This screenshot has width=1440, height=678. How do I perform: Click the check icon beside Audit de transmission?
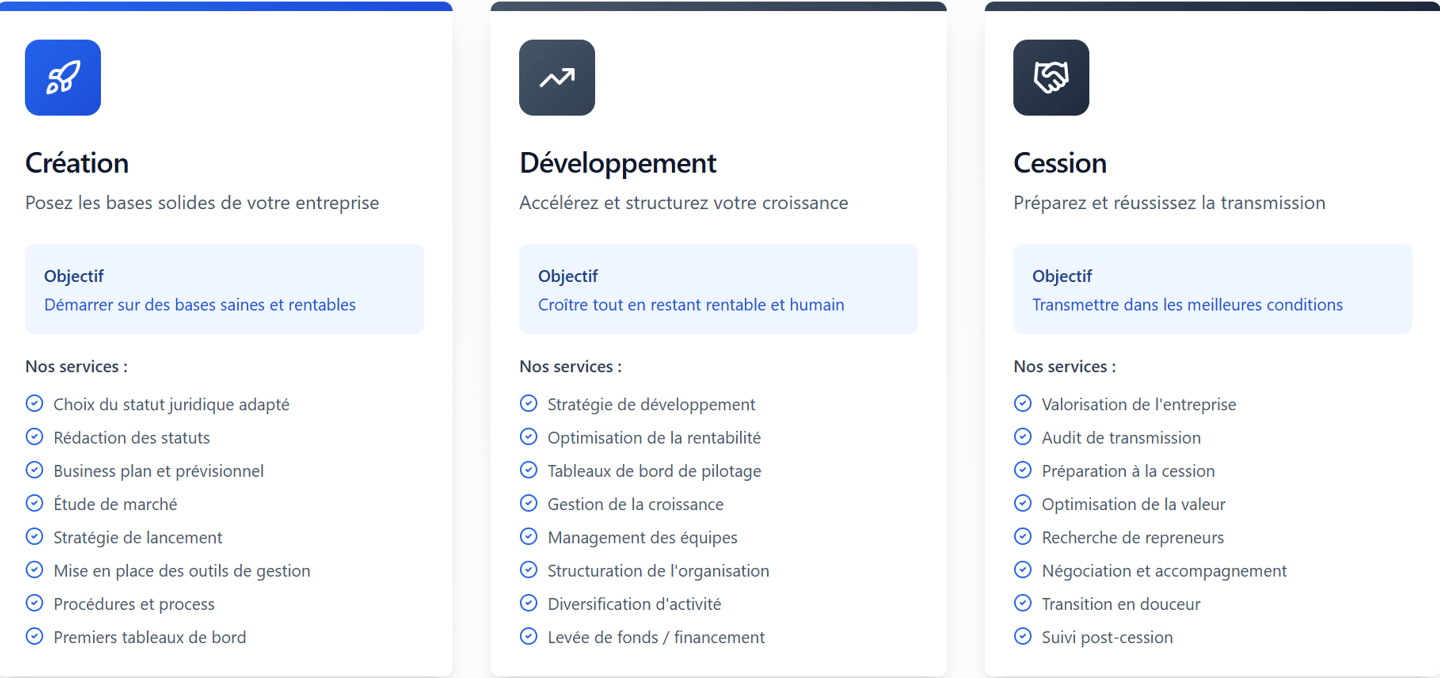[1022, 437]
